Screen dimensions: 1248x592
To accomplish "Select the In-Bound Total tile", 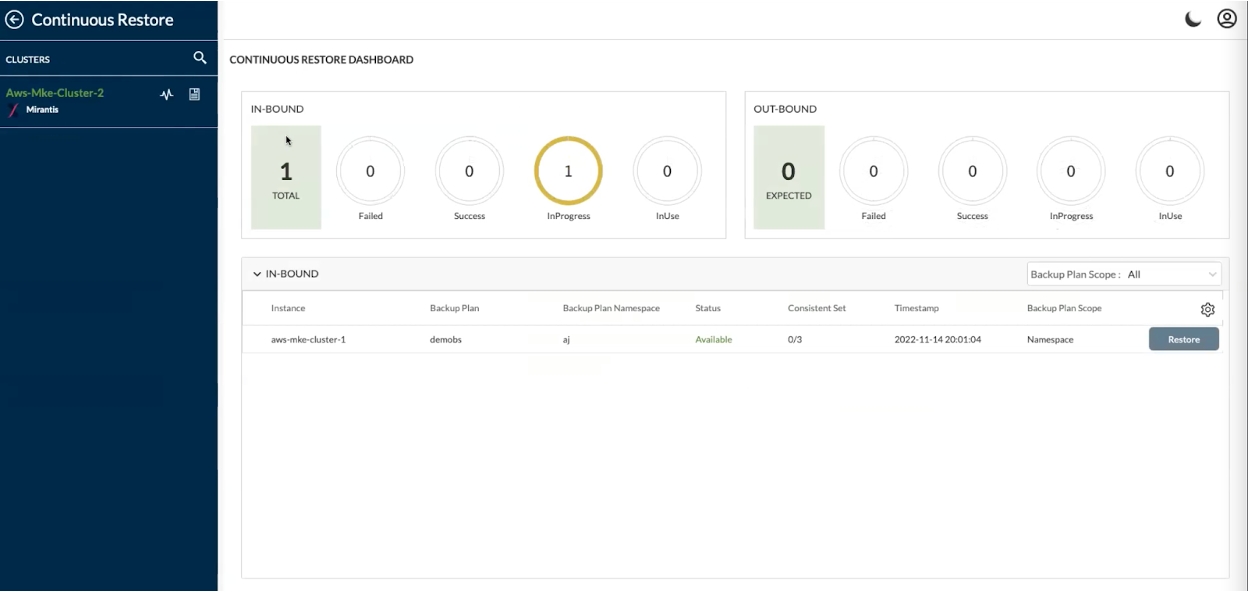I will point(286,177).
